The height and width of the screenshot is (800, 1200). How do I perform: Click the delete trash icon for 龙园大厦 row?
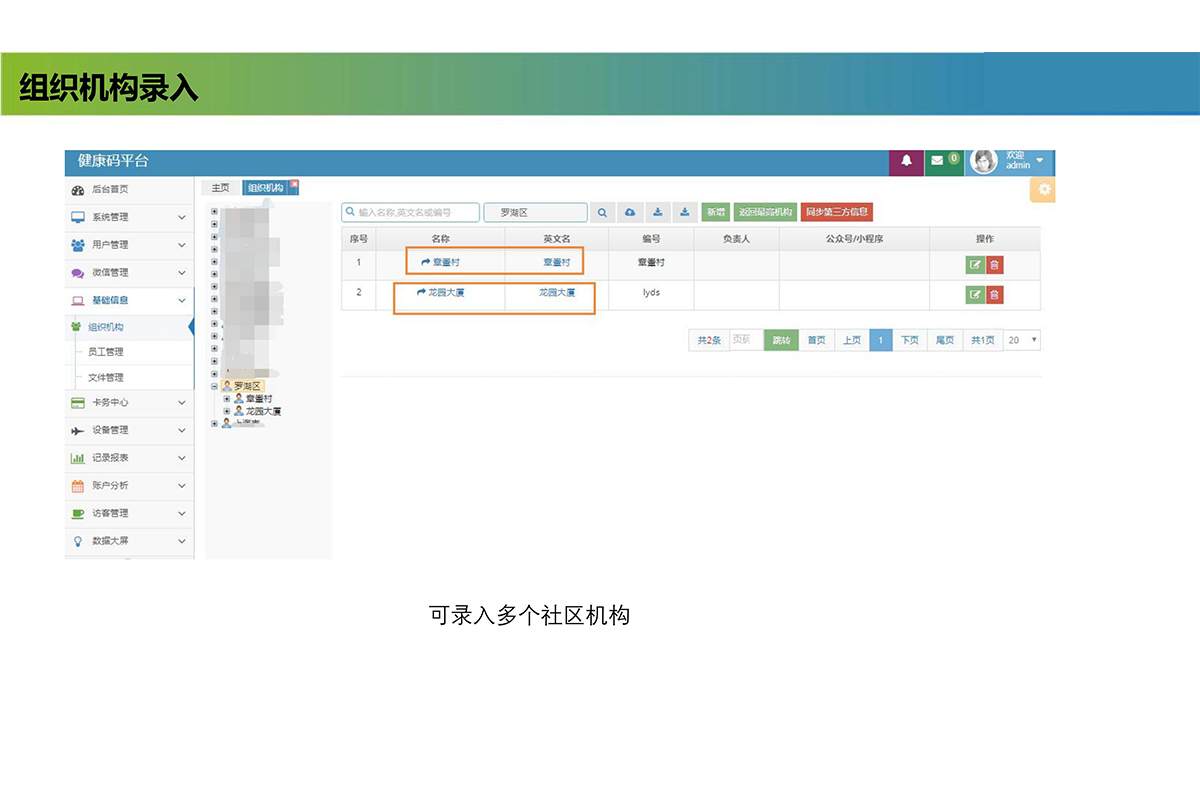coord(994,295)
